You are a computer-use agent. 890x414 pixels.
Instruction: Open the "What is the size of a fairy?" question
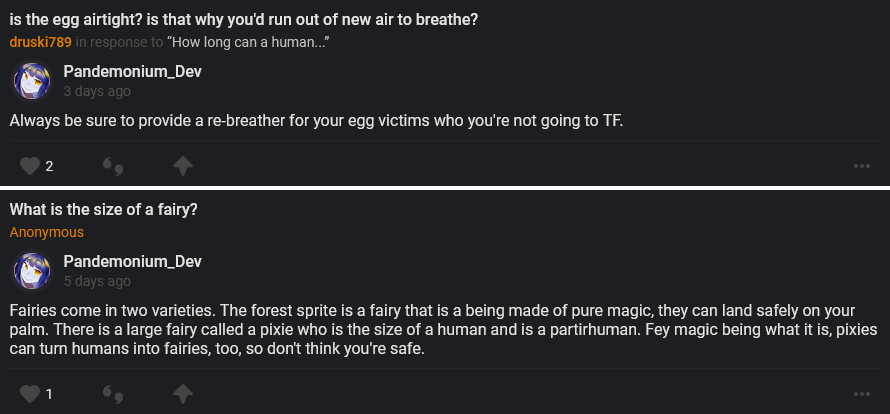pos(104,211)
